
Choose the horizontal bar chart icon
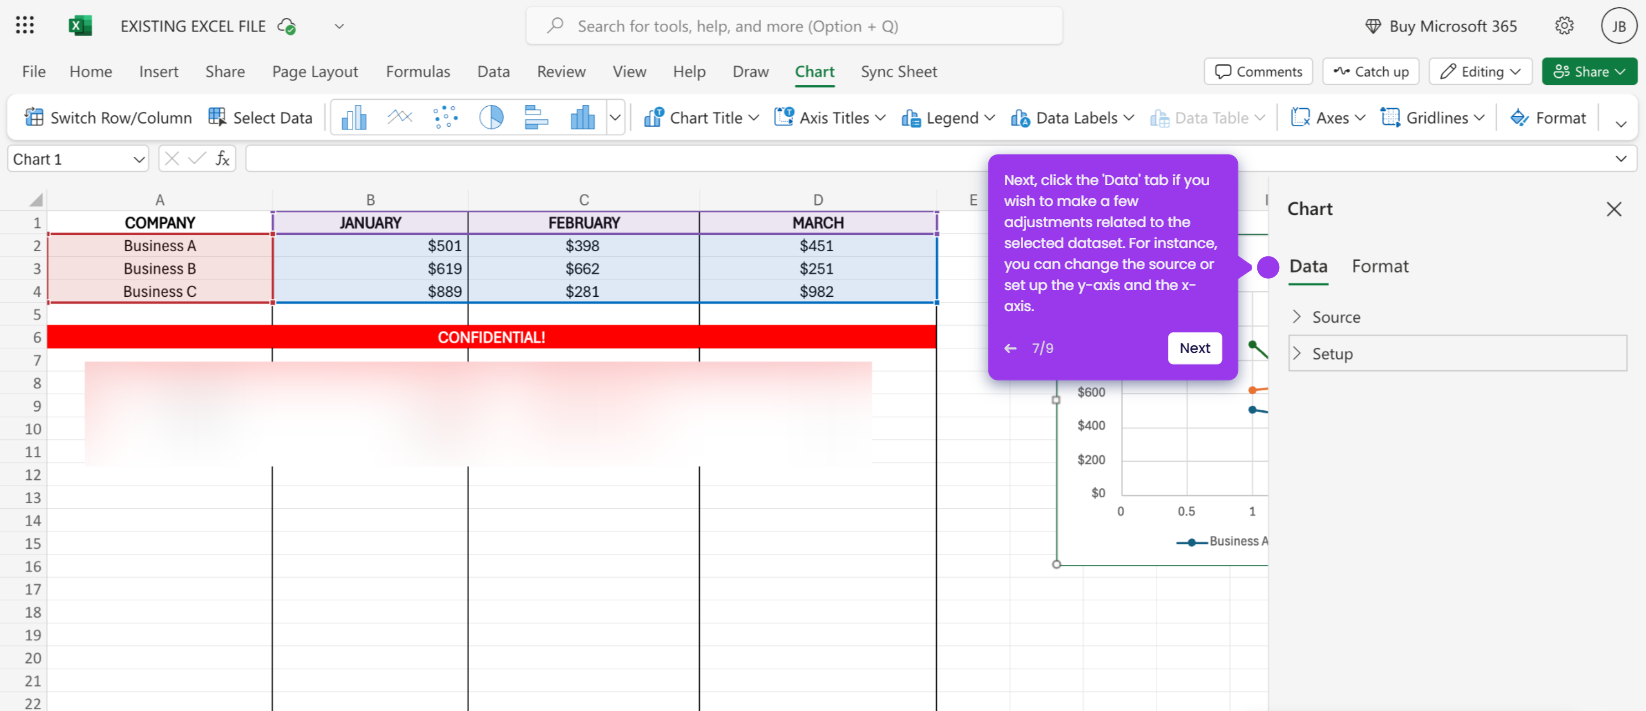tap(537, 118)
